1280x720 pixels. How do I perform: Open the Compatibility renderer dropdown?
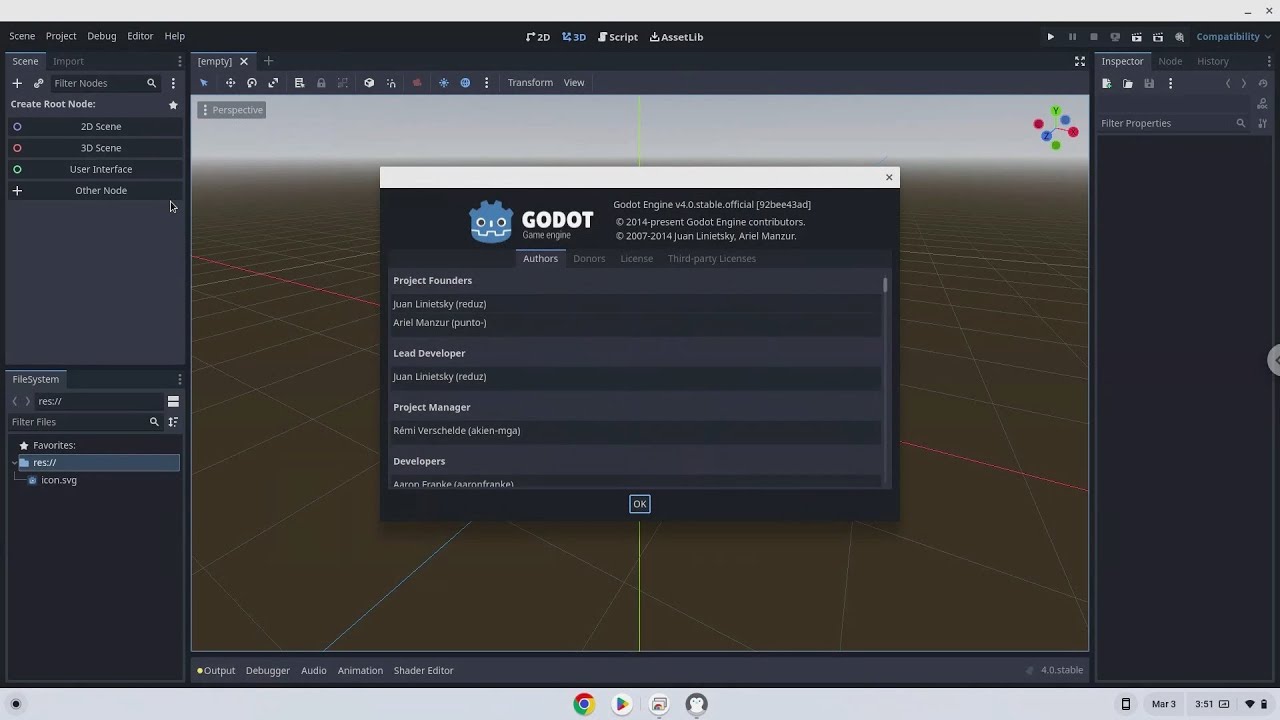pos(1234,37)
